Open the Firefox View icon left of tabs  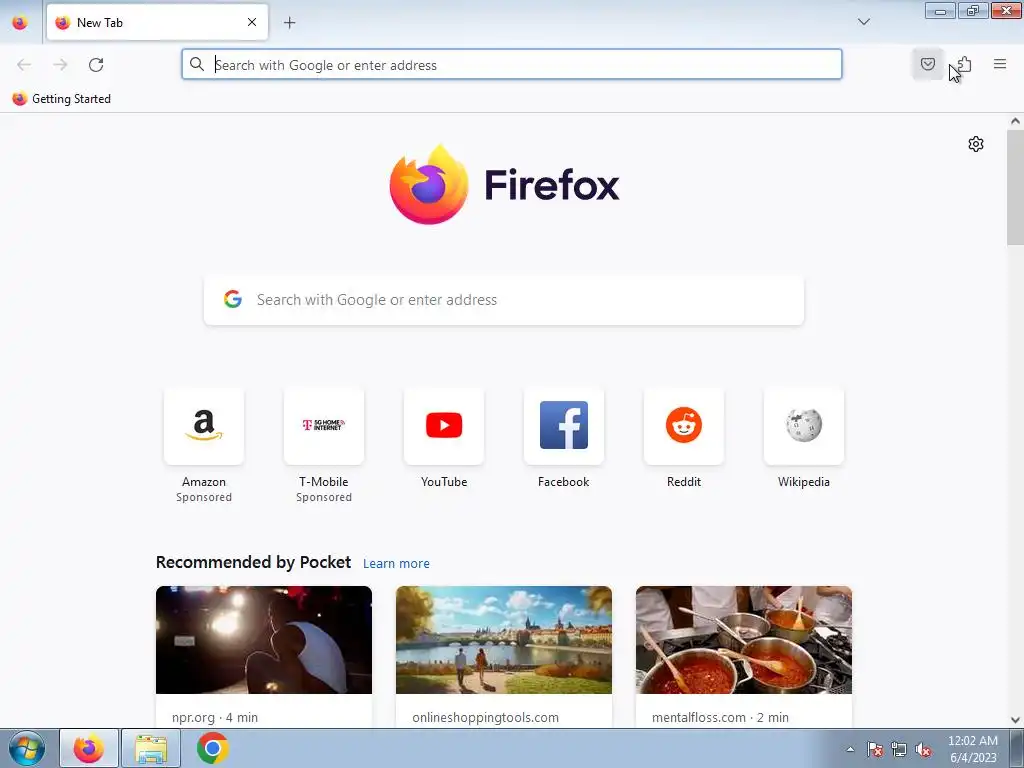pyautogui.click(x=20, y=22)
